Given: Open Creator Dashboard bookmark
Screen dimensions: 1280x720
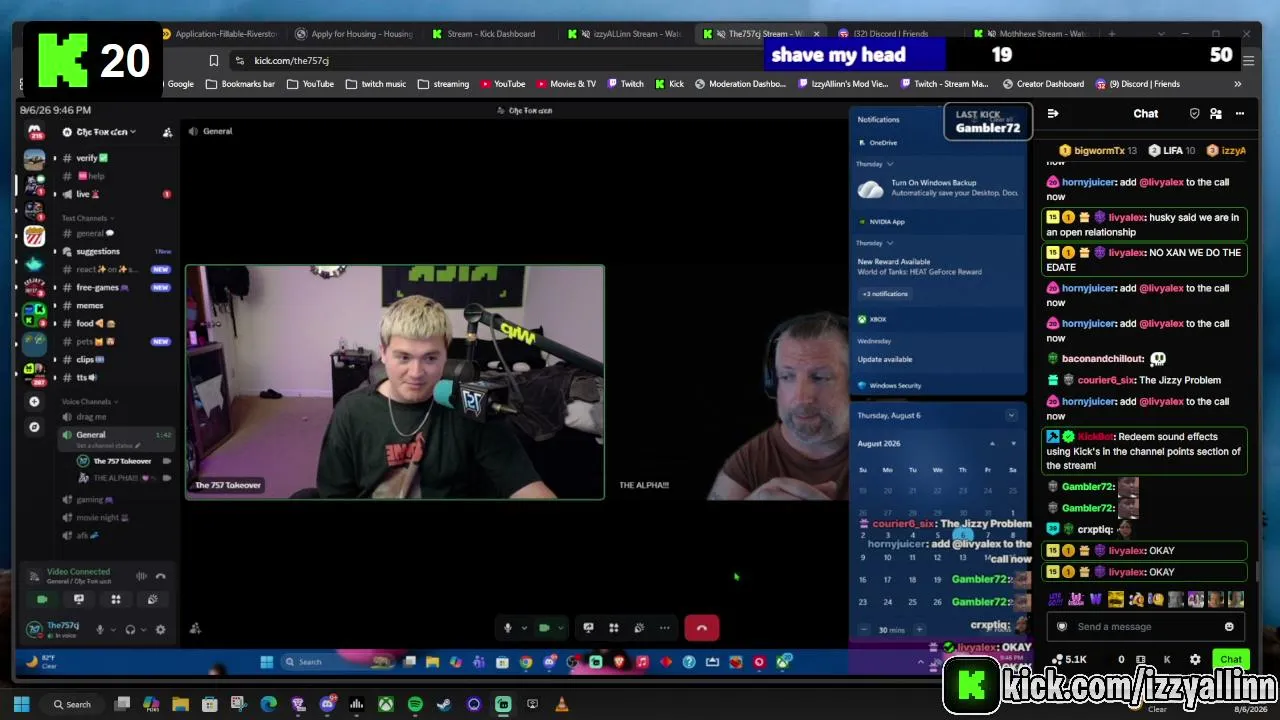Looking at the screenshot, I should click(x=1043, y=84).
